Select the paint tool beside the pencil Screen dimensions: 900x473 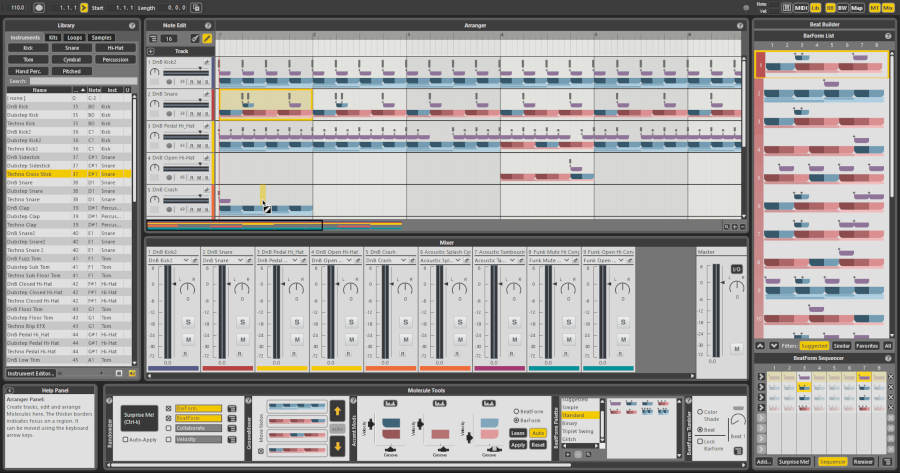[195, 38]
